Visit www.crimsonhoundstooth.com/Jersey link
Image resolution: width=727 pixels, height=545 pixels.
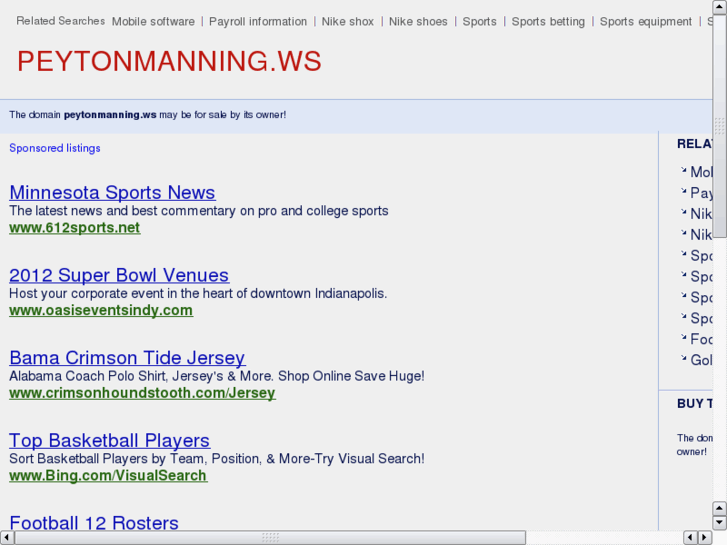pyautogui.click(x=142, y=393)
